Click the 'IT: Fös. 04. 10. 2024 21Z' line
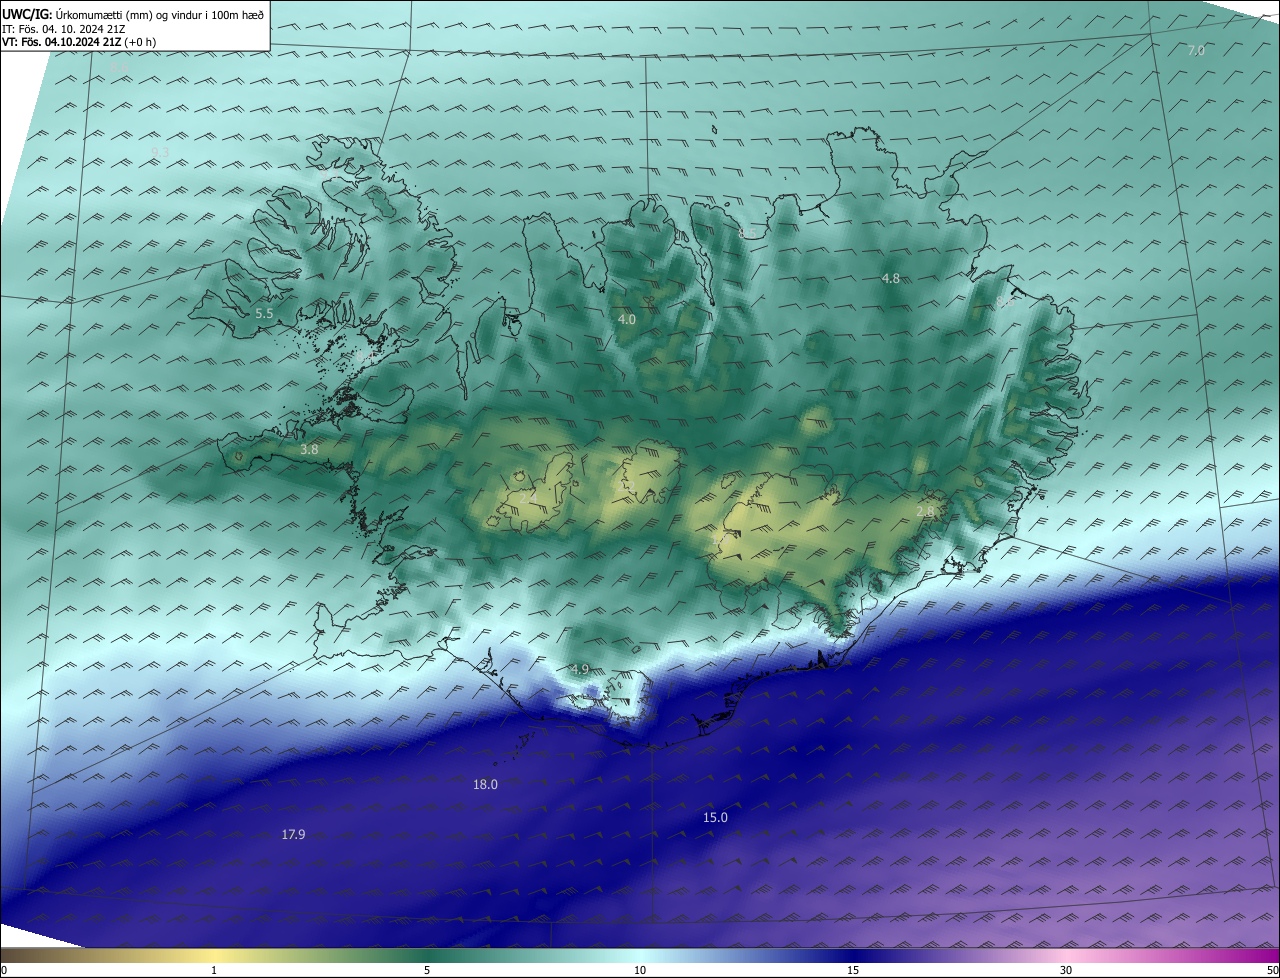 coord(63,28)
